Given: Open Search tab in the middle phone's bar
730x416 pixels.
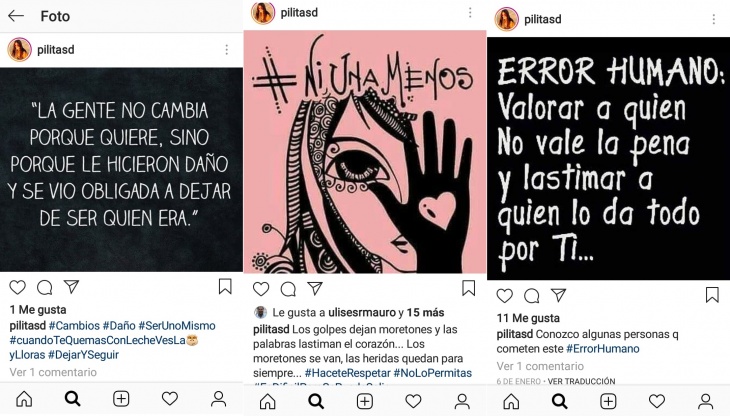Looking at the screenshot, I should pos(316,401).
